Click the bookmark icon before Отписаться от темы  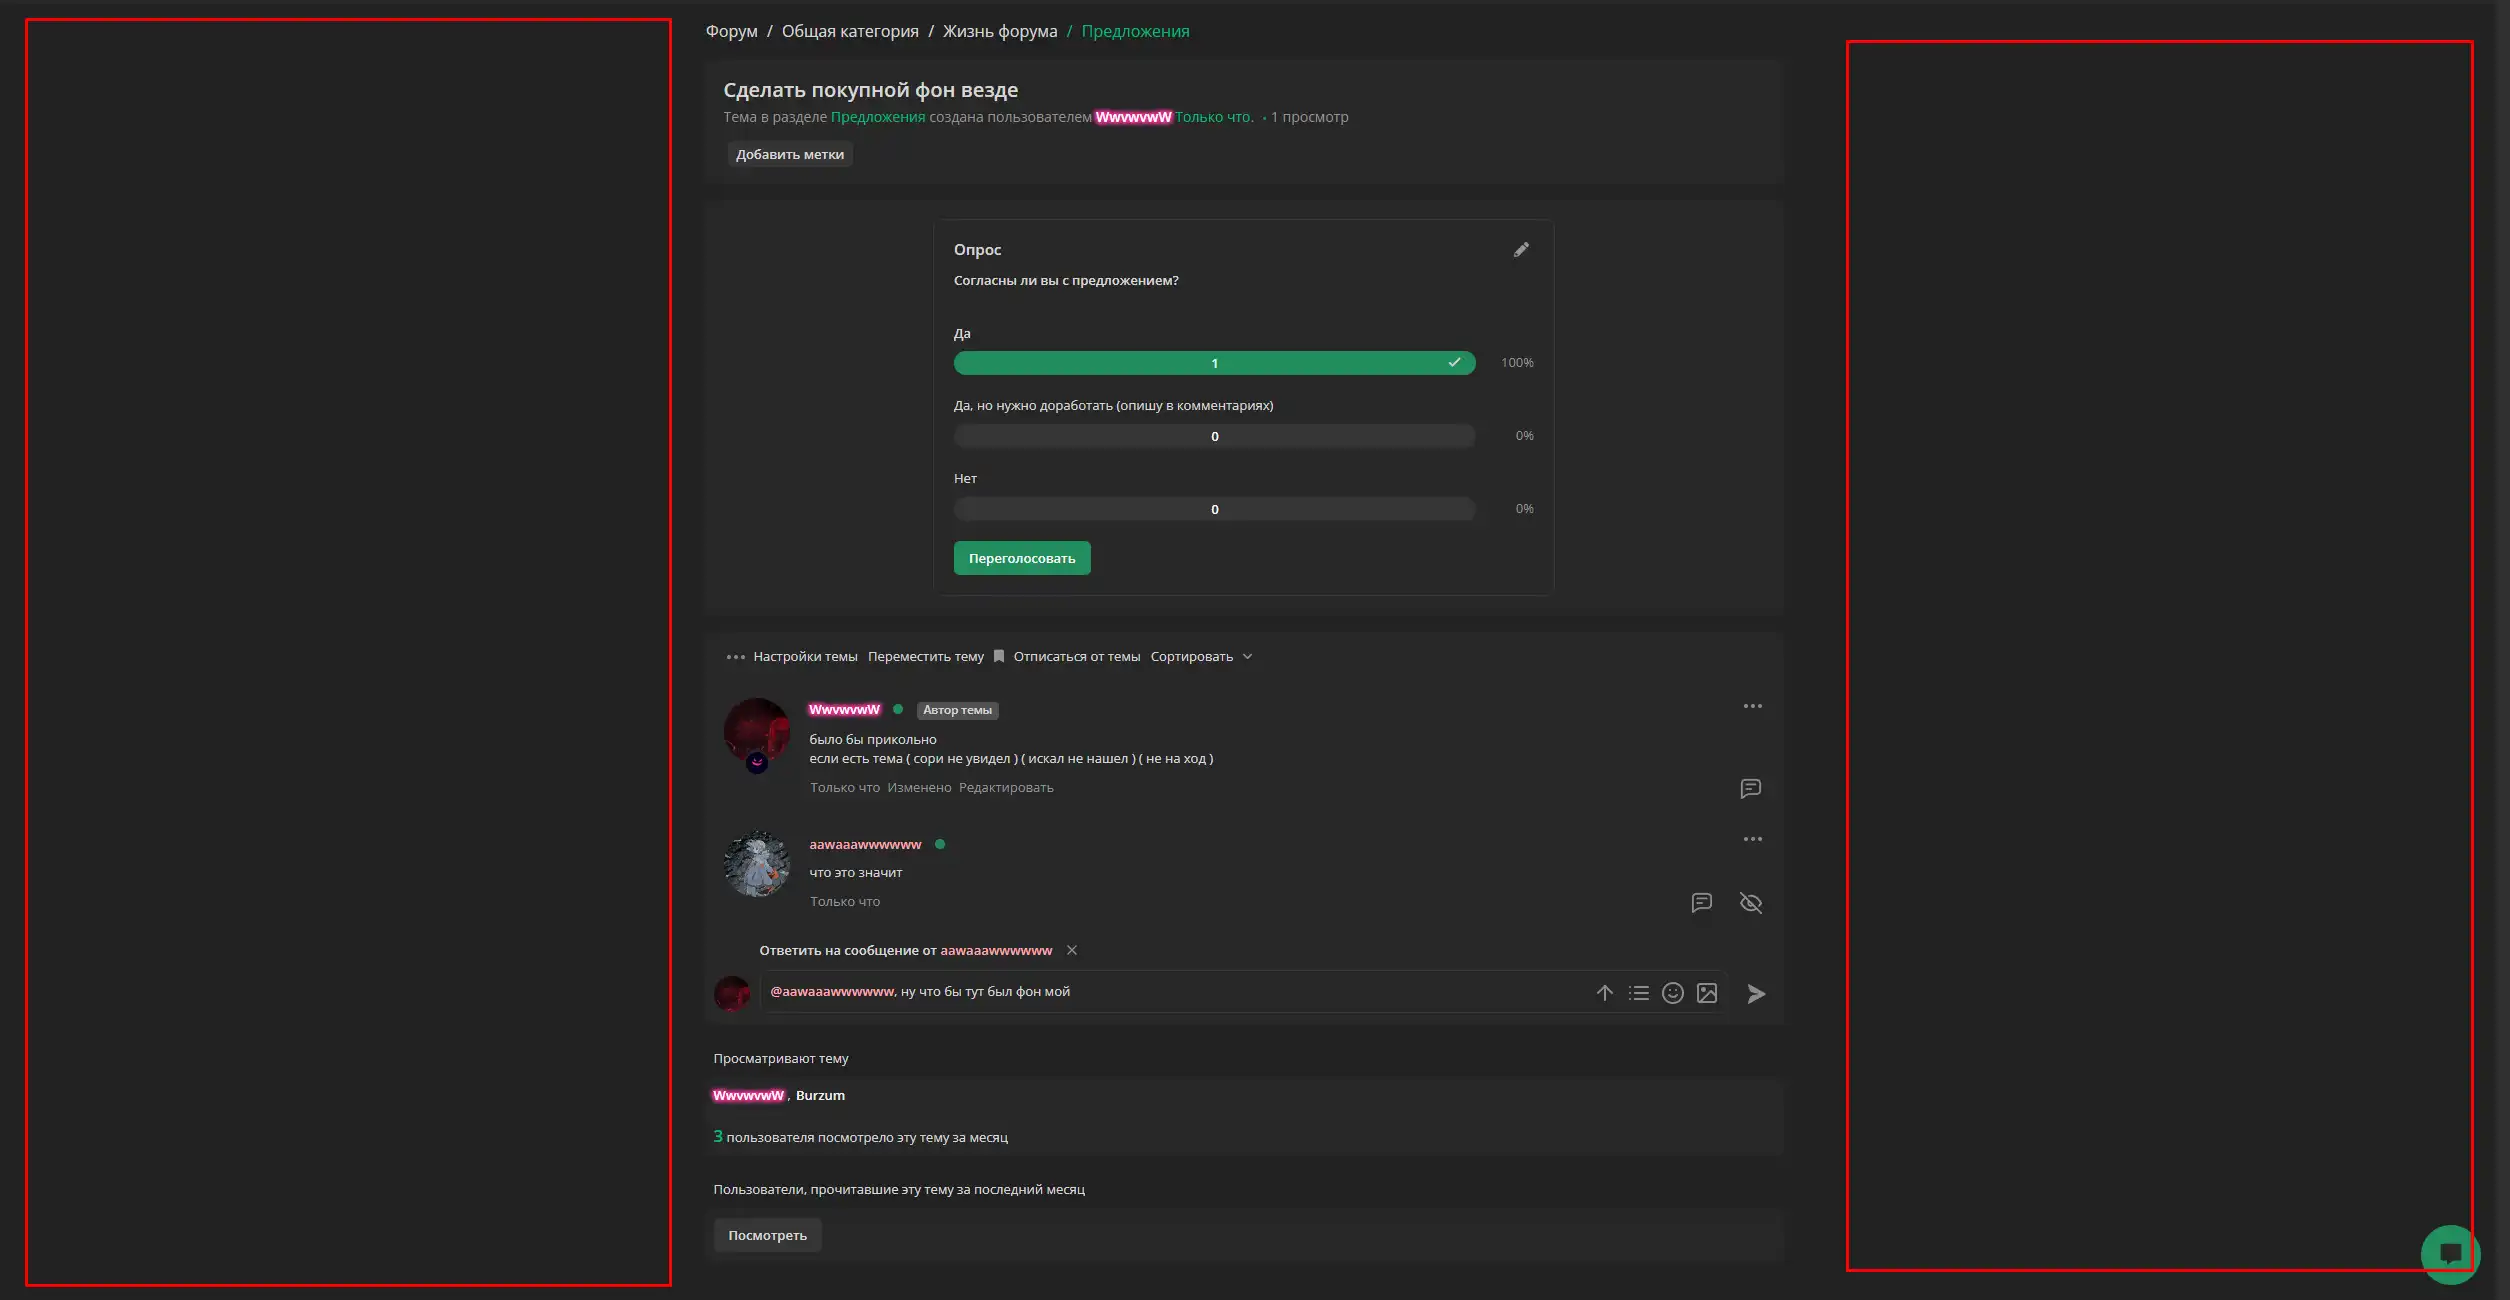point(998,656)
